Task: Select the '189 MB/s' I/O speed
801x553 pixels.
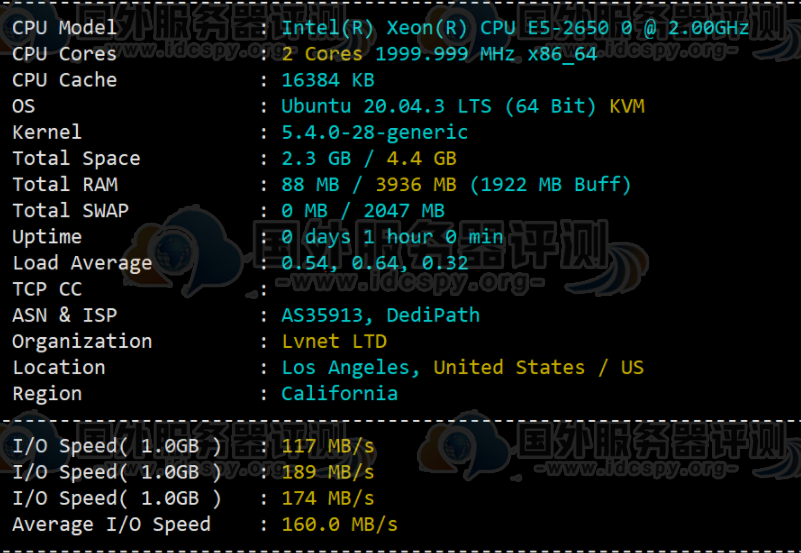Action: [x=328, y=472]
